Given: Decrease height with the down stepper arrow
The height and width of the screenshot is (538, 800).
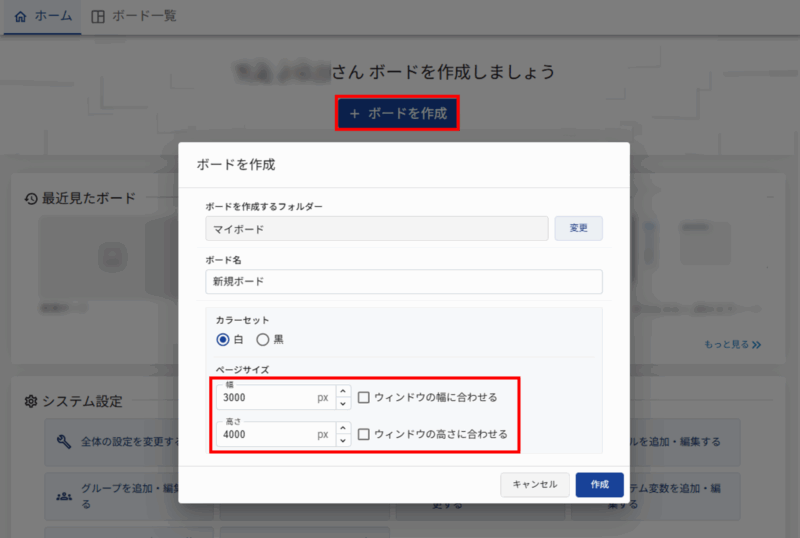Looking at the screenshot, I should (343, 441).
